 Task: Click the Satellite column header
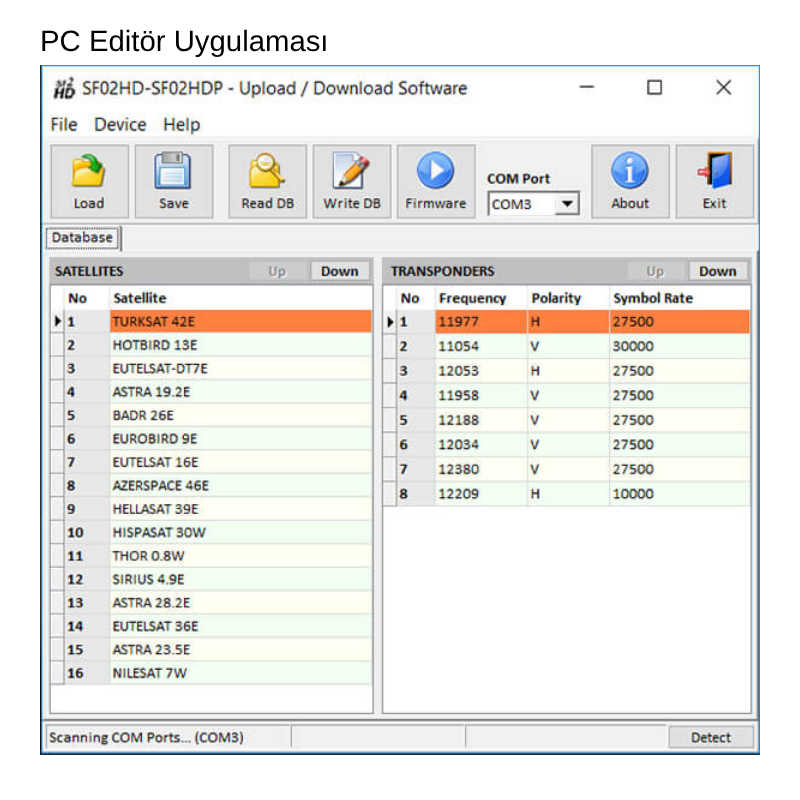pyautogui.click(x=241, y=298)
